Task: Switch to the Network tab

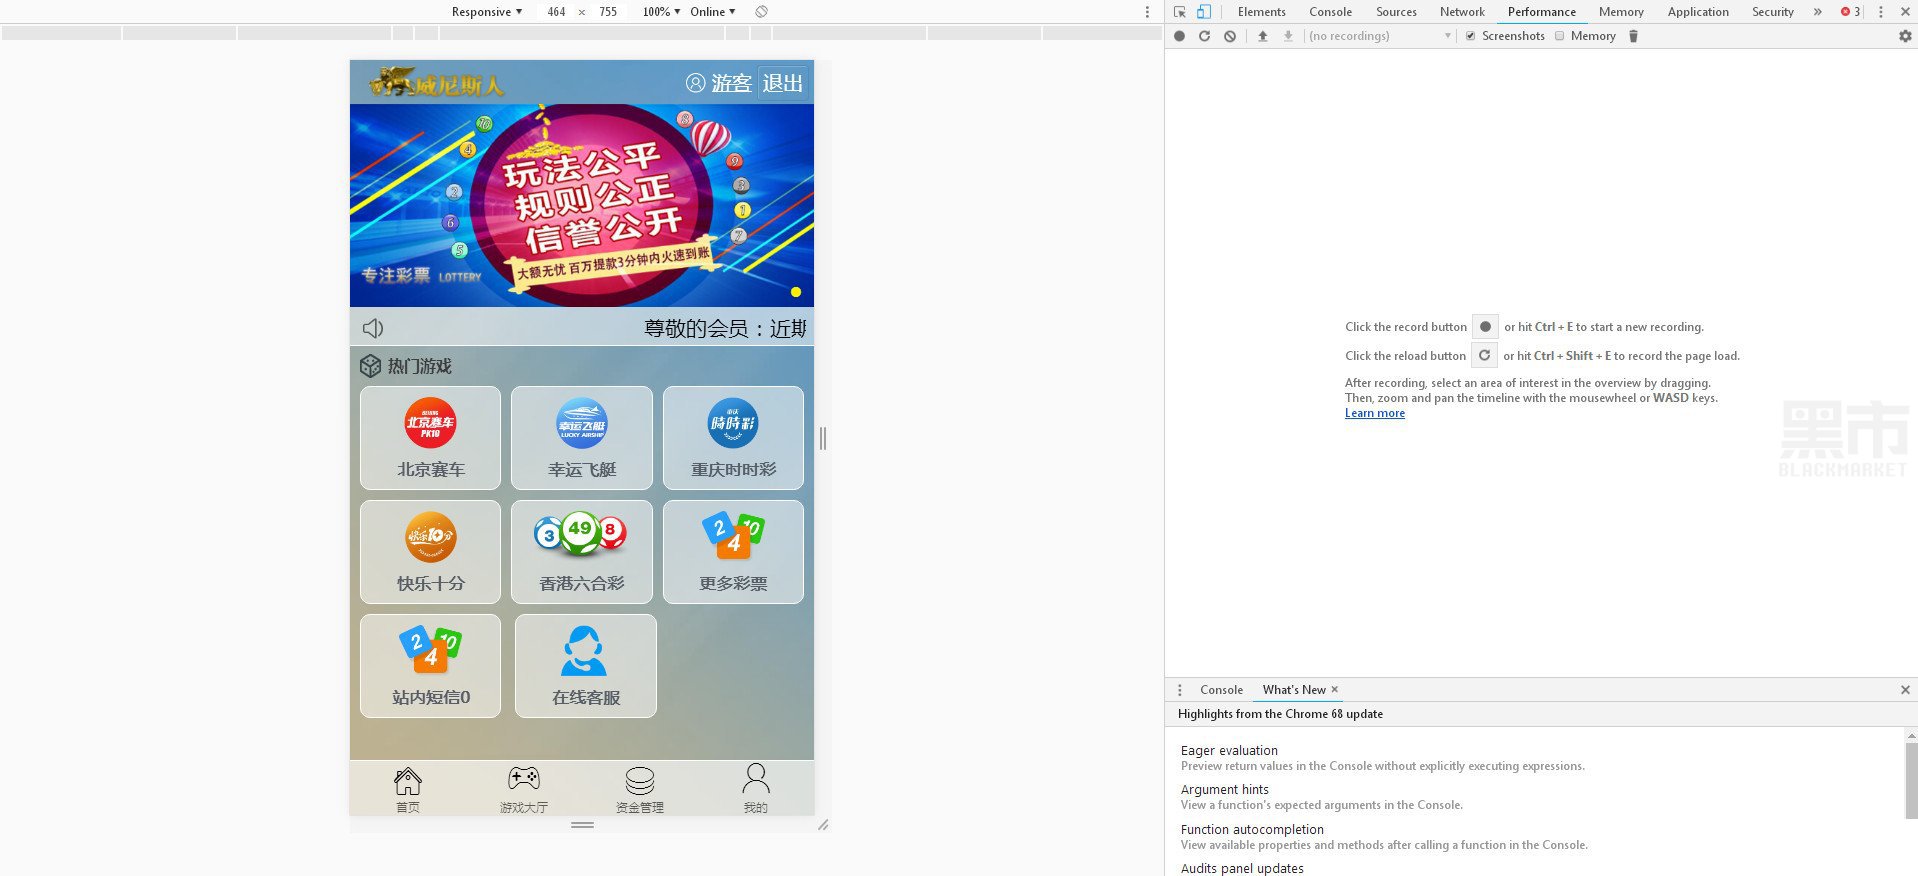Action: click(1462, 12)
